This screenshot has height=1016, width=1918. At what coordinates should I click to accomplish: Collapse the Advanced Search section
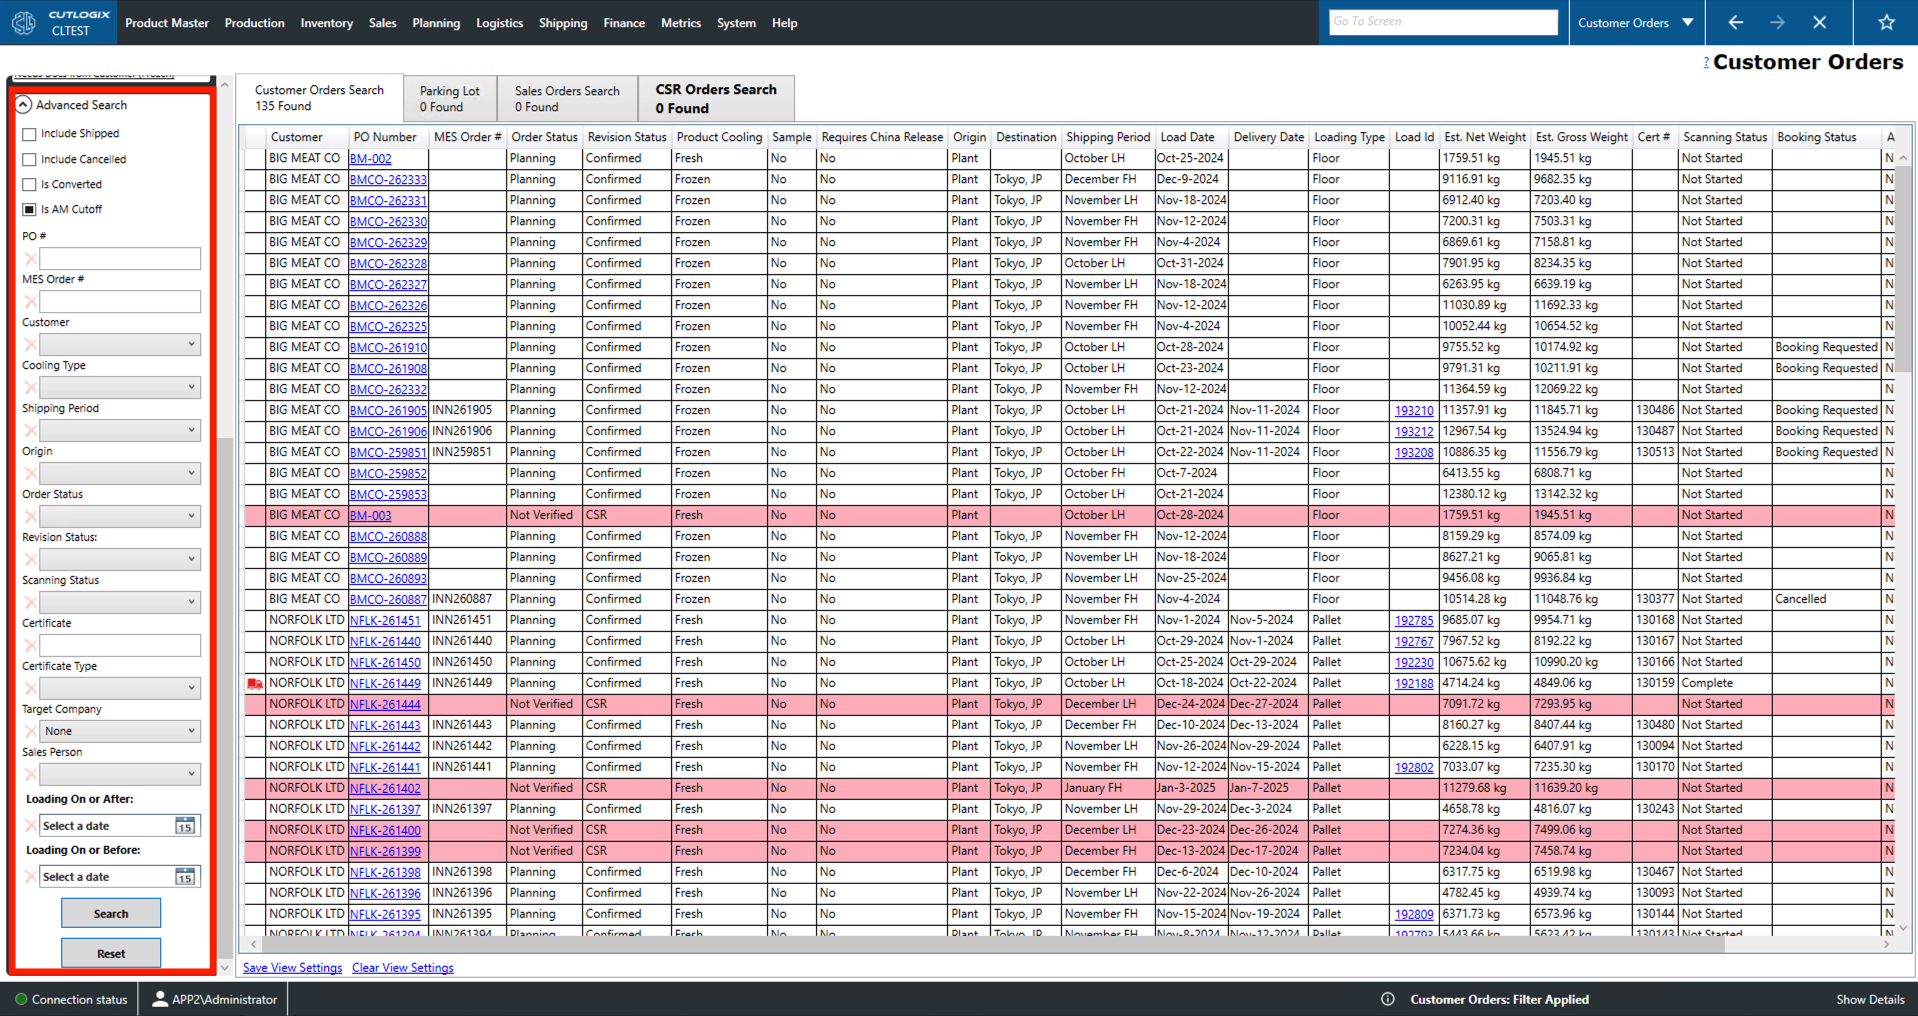click(x=24, y=105)
